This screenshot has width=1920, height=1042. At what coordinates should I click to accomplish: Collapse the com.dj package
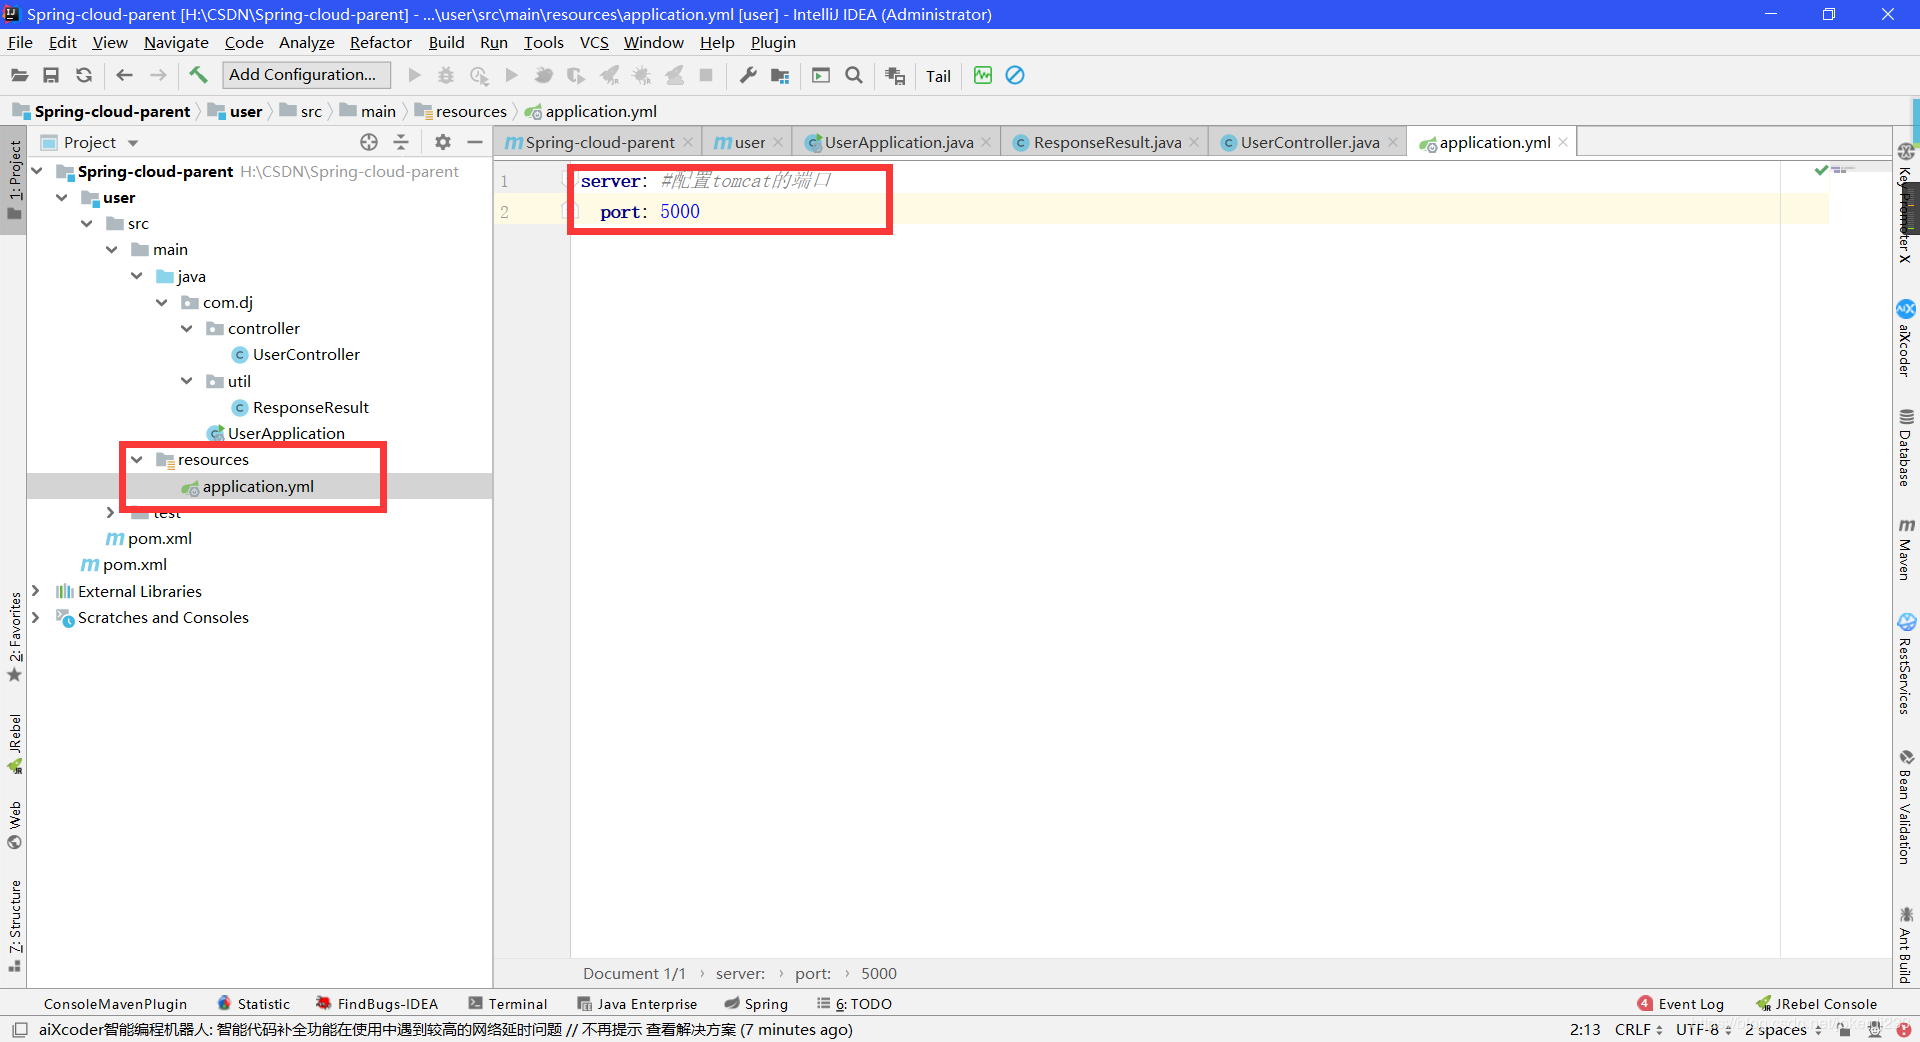(162, 302)
